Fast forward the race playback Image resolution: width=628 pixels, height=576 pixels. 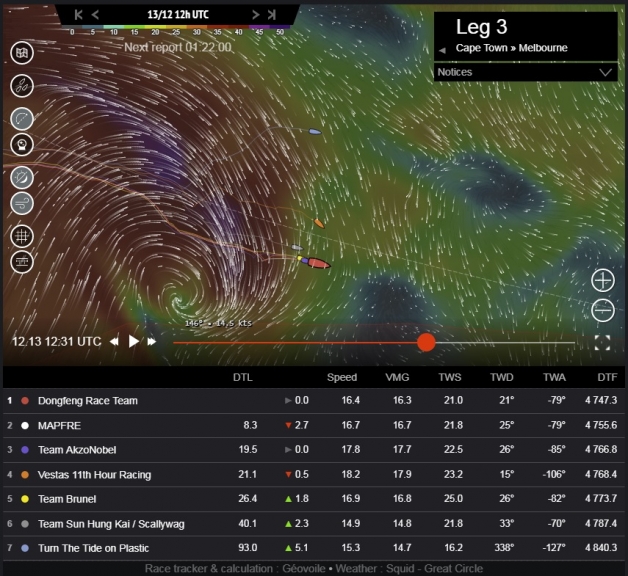(x=151, y=342)
